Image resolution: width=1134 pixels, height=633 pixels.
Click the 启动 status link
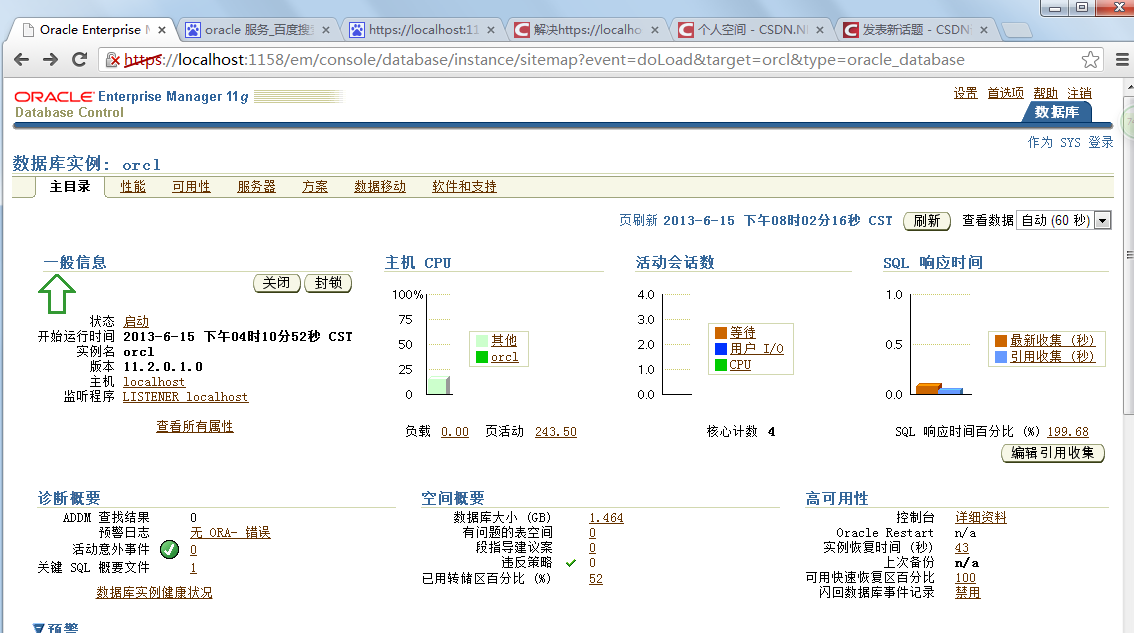(136, 321)
